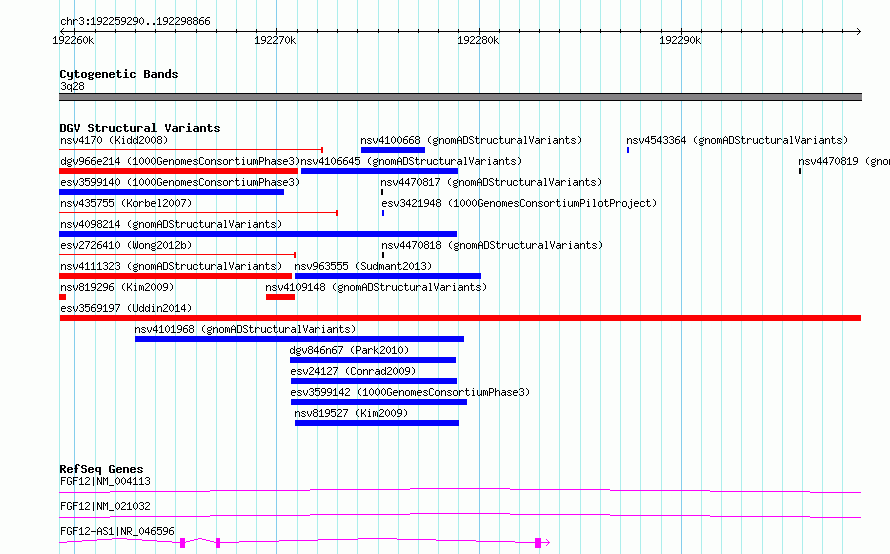Select the blue bar of esv3599142
The image size is (890, 554).
[x=379, y=402]
